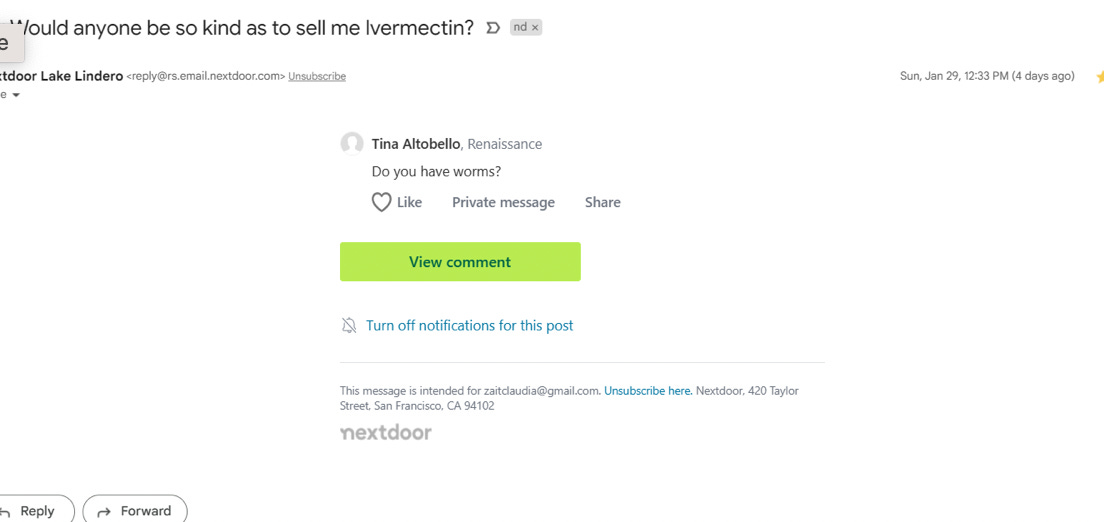Click 'Unsubscribe here' in the footer
This screenshot has width=1104, height=522.
pos(648,390)
